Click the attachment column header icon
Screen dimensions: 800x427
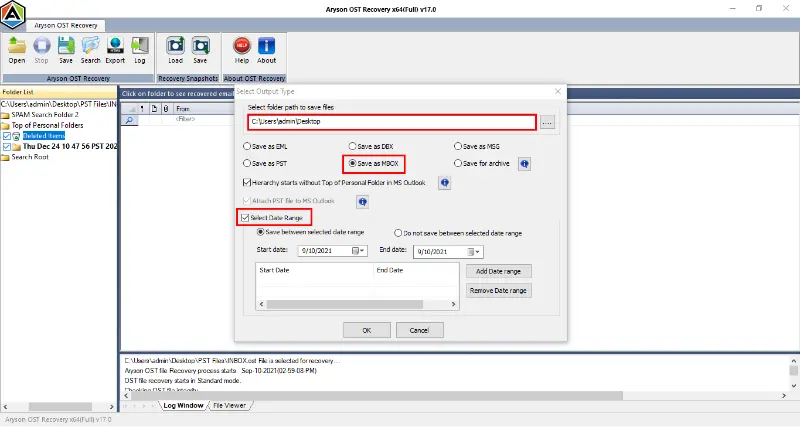[x=166, y=109]
